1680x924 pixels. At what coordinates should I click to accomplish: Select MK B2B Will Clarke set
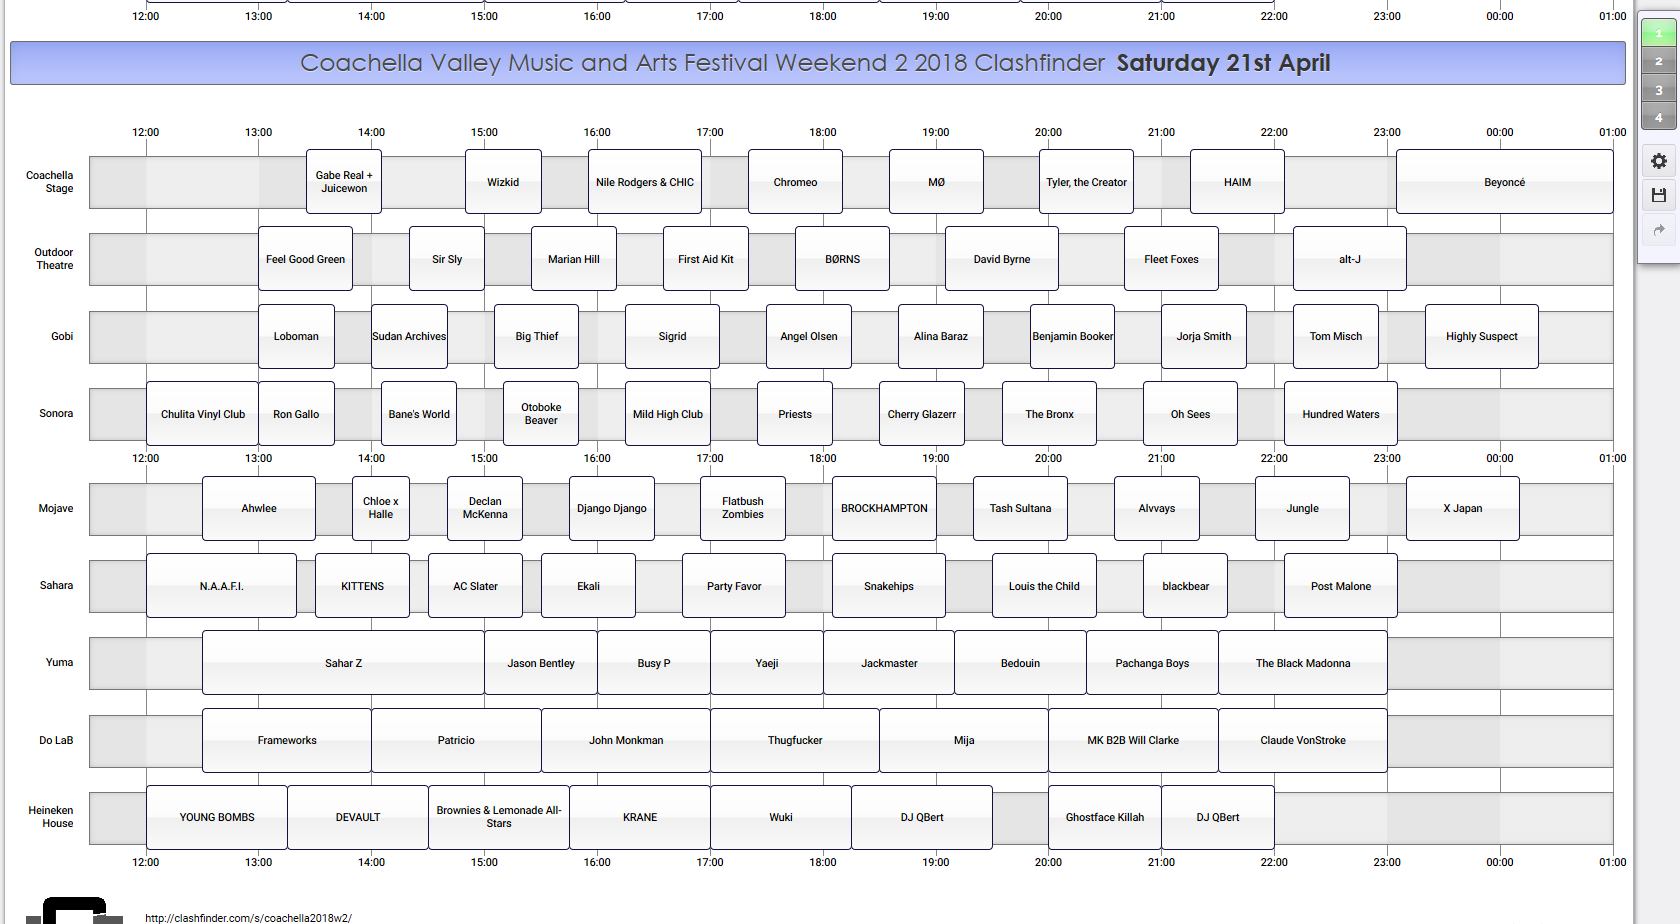tap(1133, 740)
